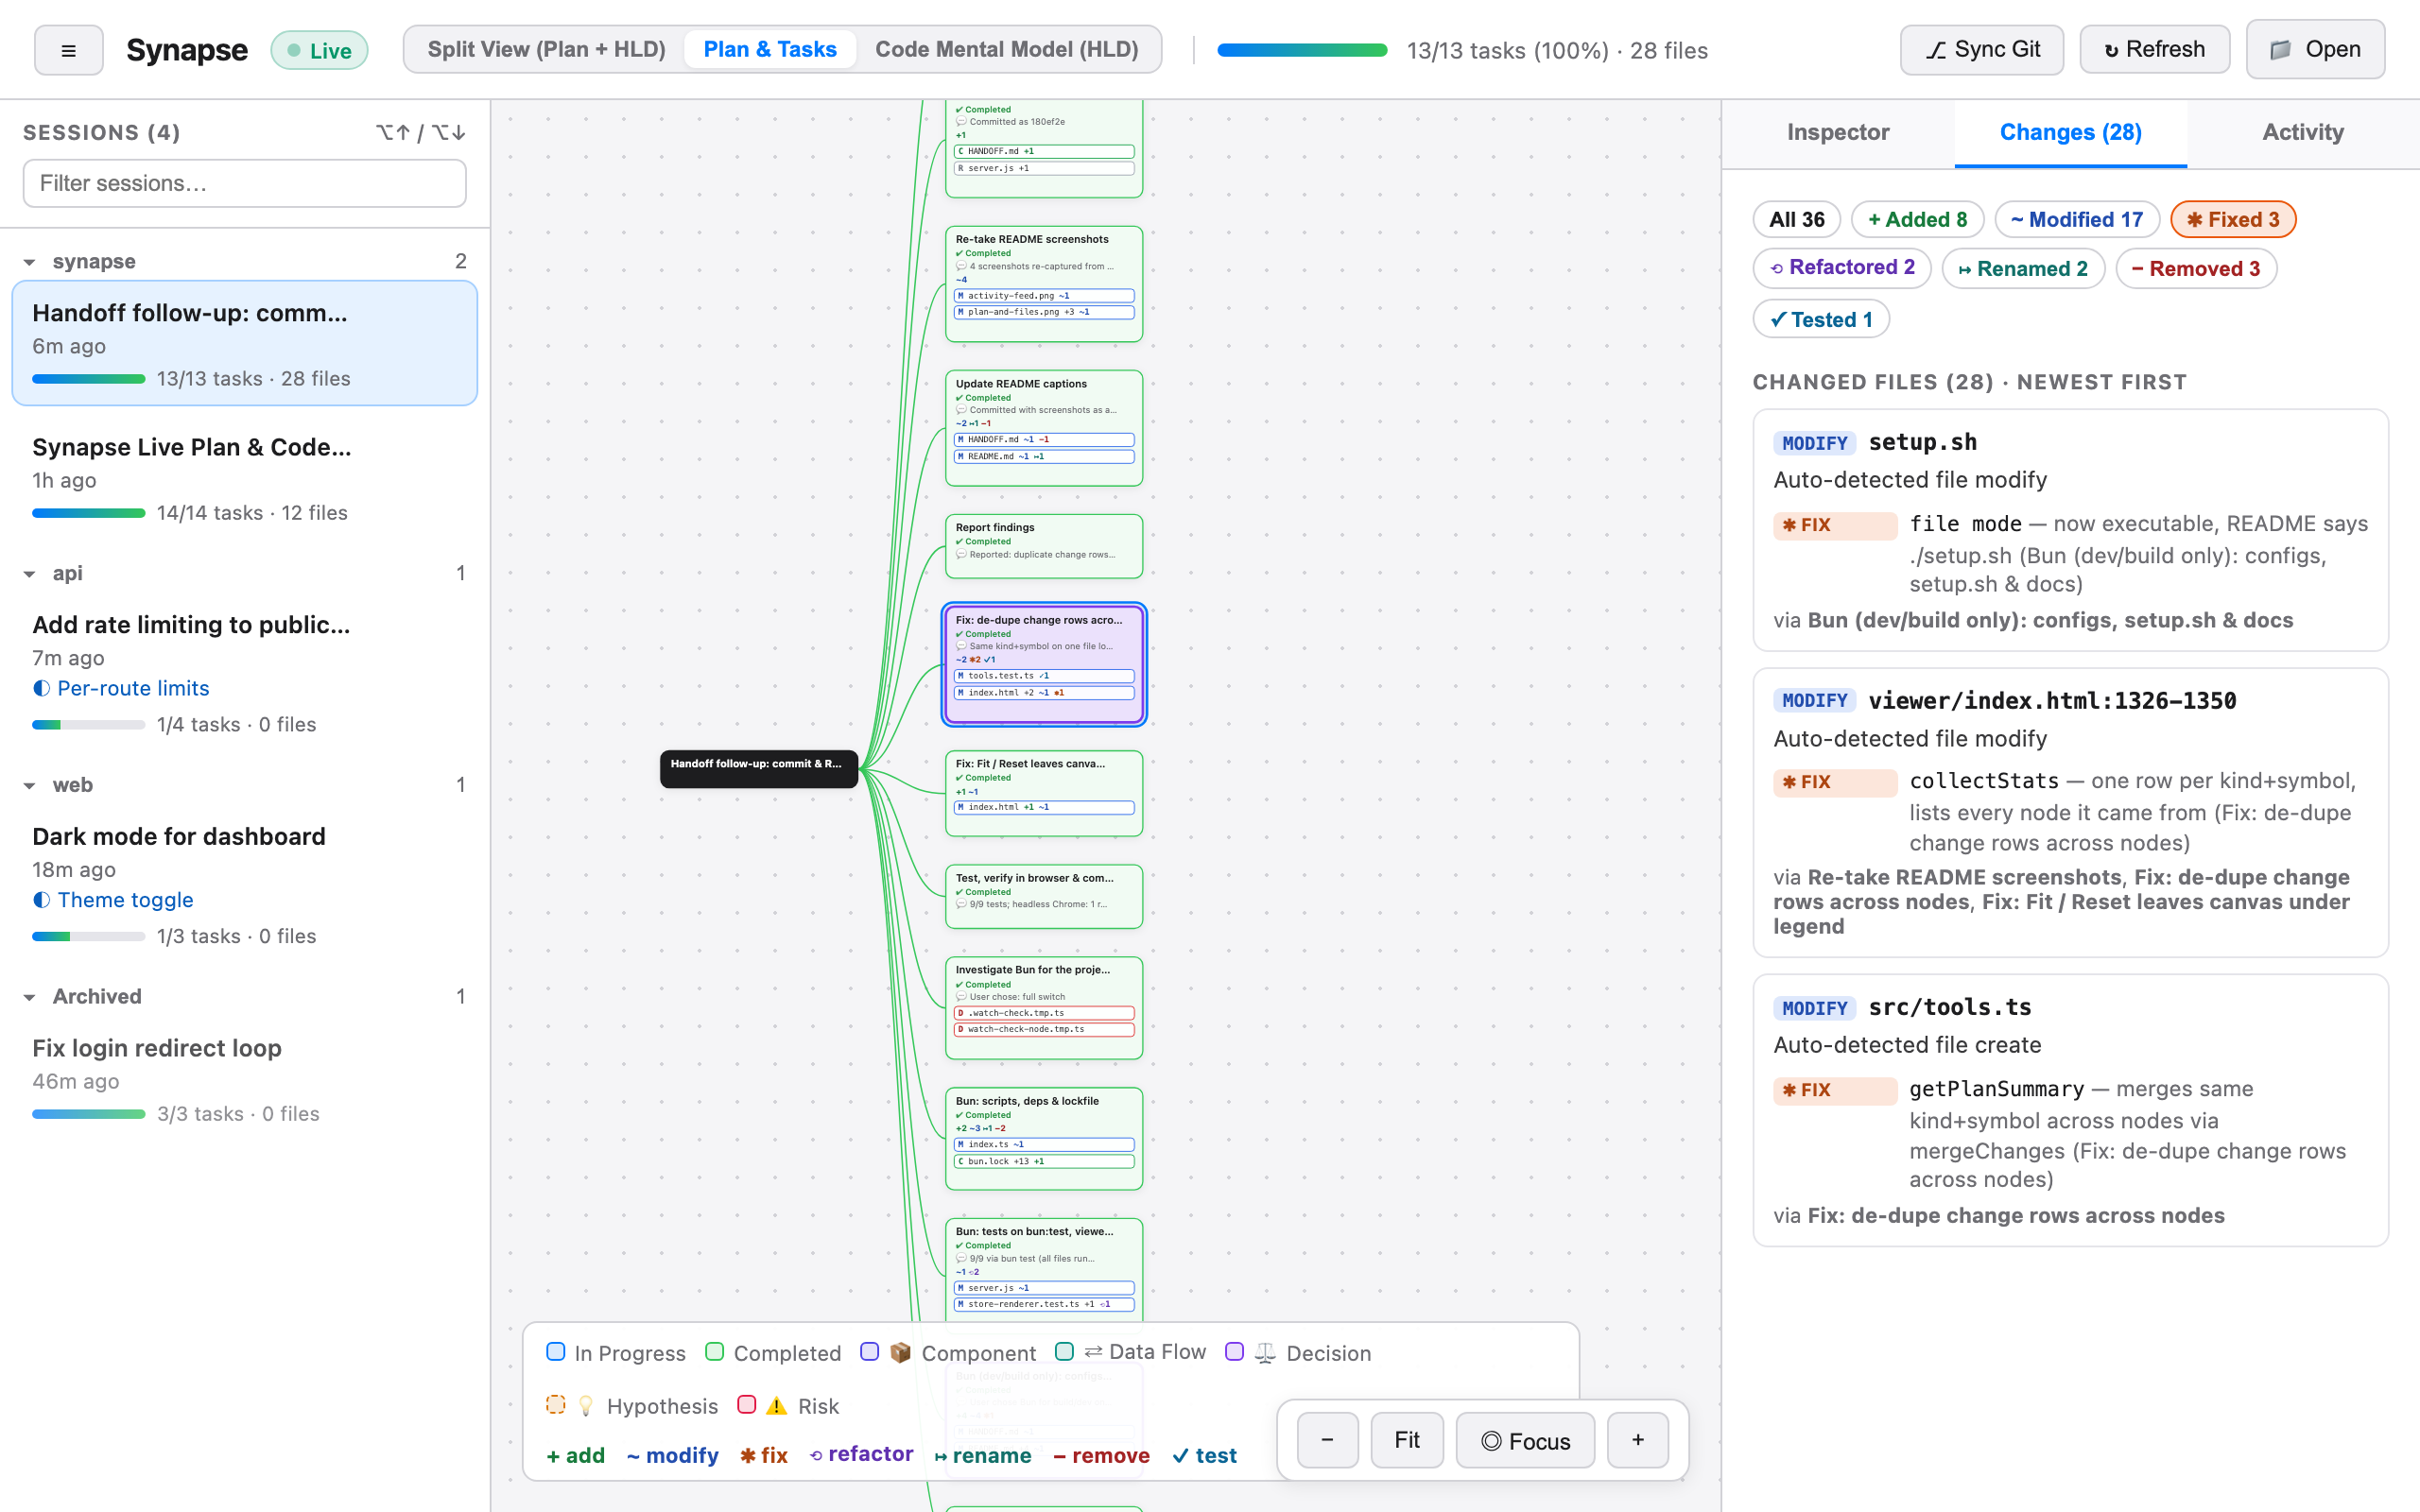Image resolution: width=2420 pixels, height=1512 pixels.
Task: Open Add rate limiting session
Action: click(x=244, y=672)
